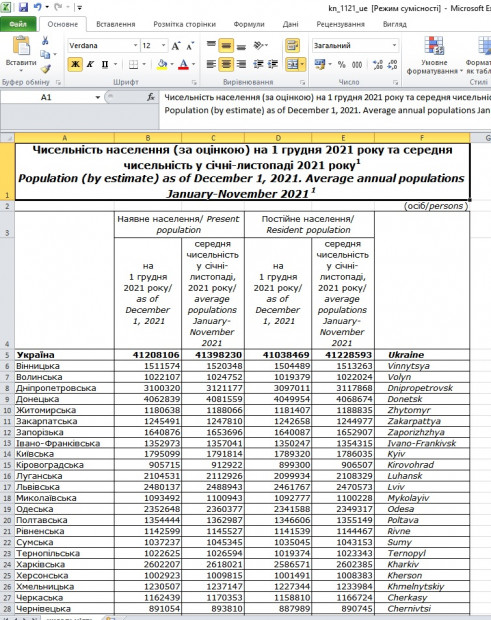Click the decrease indent icon
Image resolution: width=491 pixels, height=620 pixels.
pos(259,64)
